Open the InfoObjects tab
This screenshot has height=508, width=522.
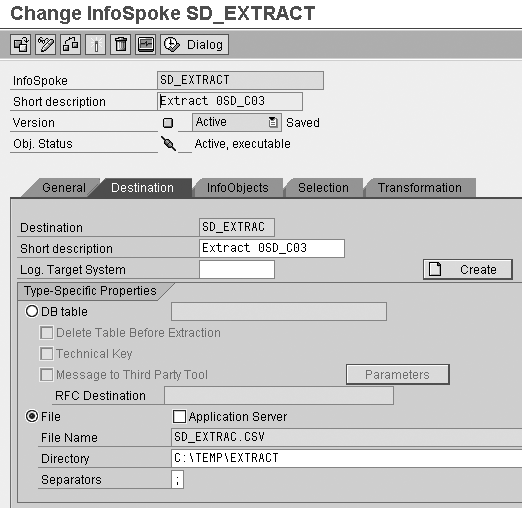[x=238, y=188]
